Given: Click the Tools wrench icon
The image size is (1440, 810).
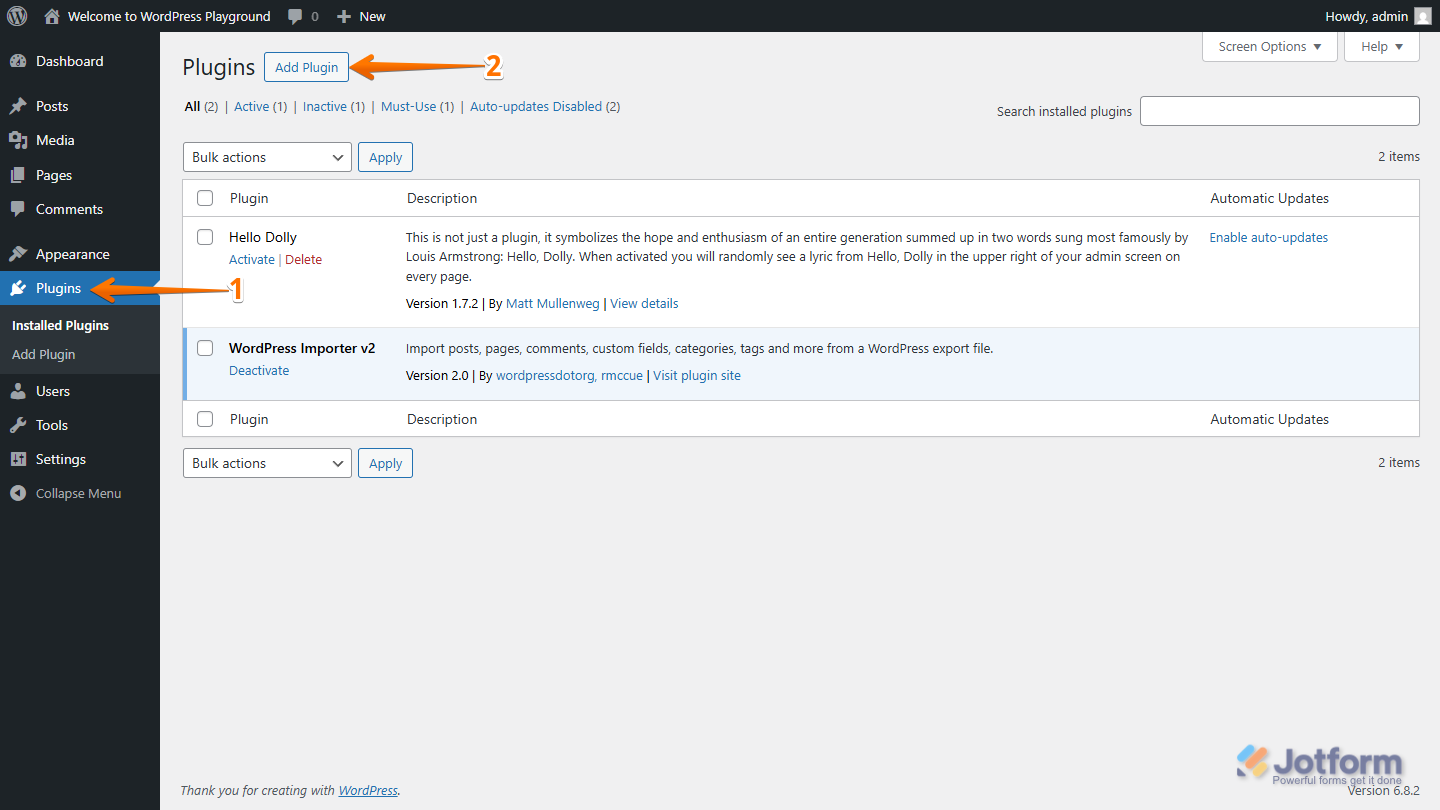Looking at the screenshot, I should (18, 425).
